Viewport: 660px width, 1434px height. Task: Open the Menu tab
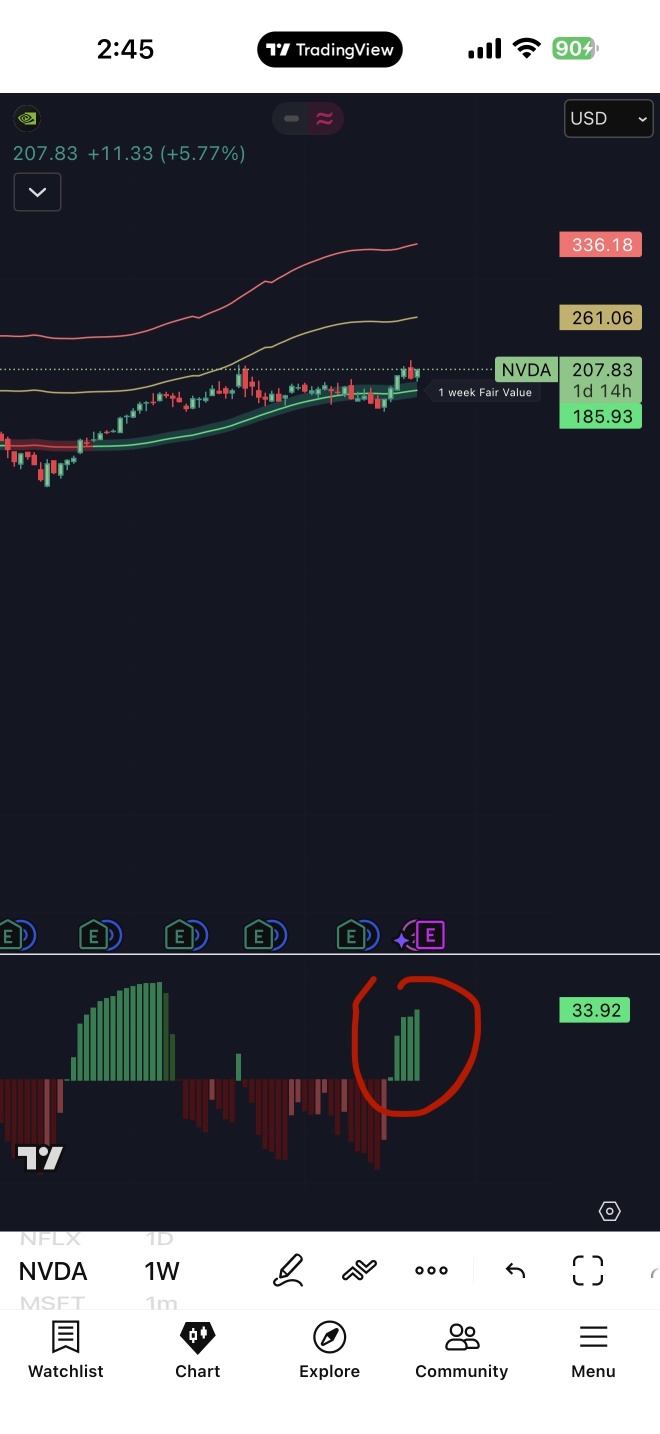[x=593, y=1350]
